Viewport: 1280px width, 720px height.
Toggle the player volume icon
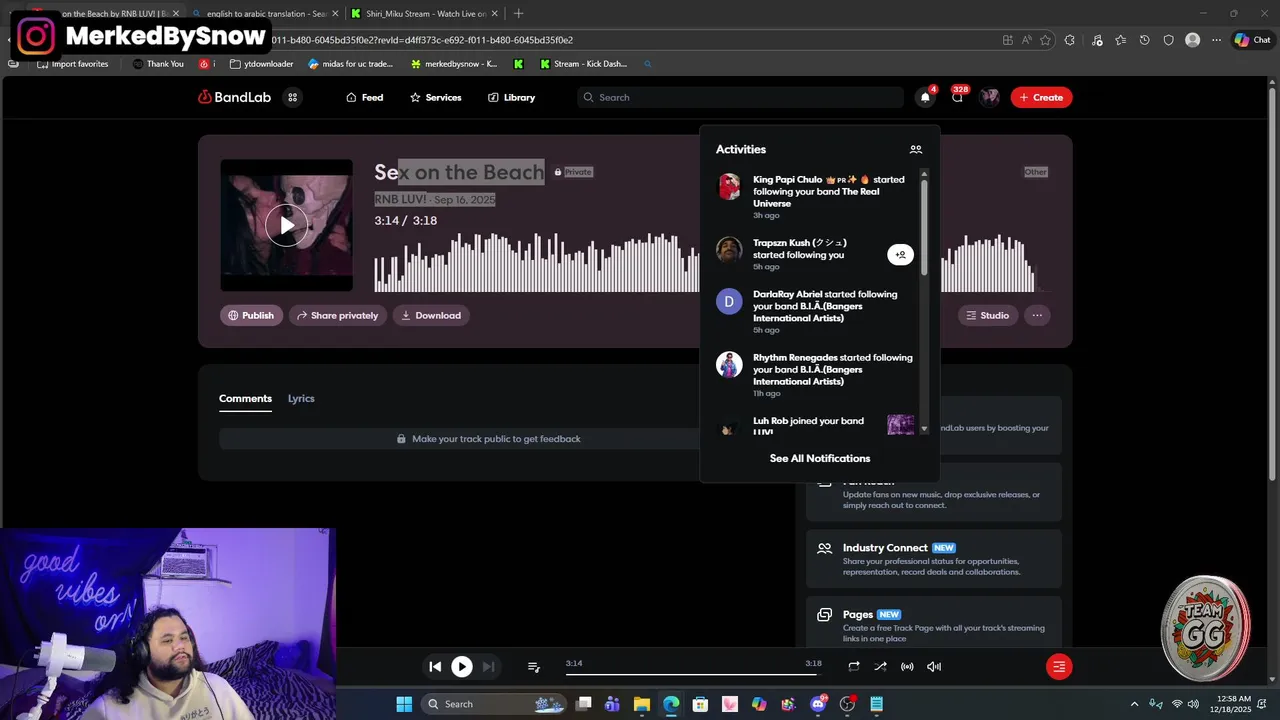tap(934, 666)
